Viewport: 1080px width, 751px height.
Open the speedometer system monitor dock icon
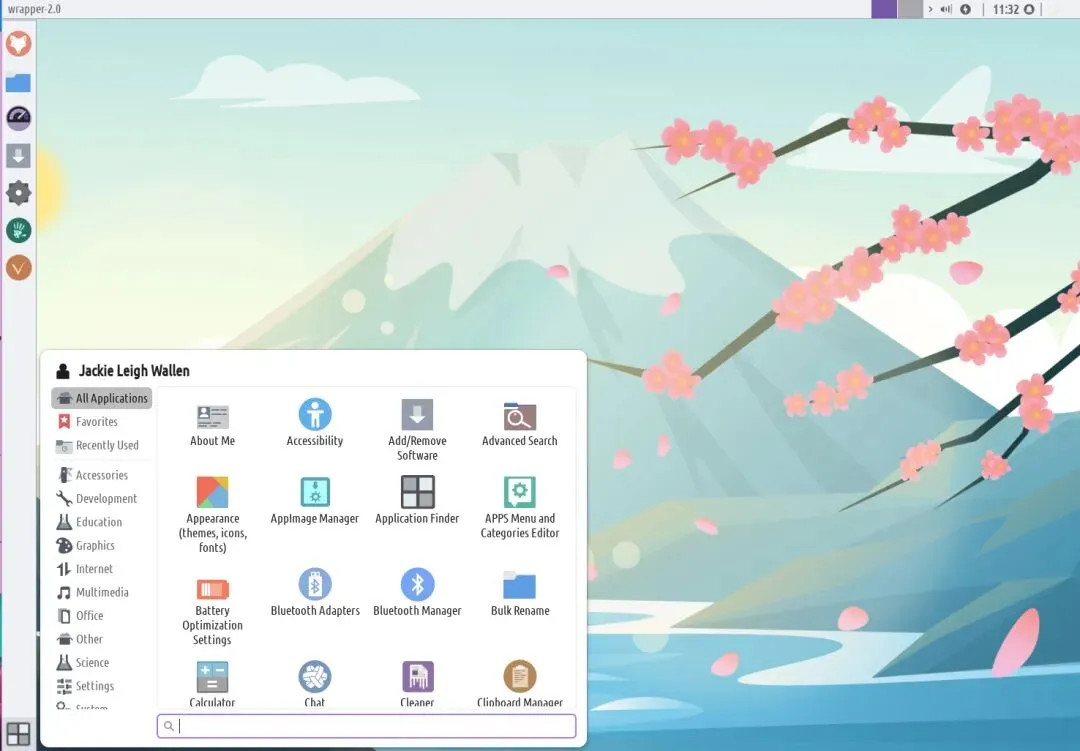(19, 119)
